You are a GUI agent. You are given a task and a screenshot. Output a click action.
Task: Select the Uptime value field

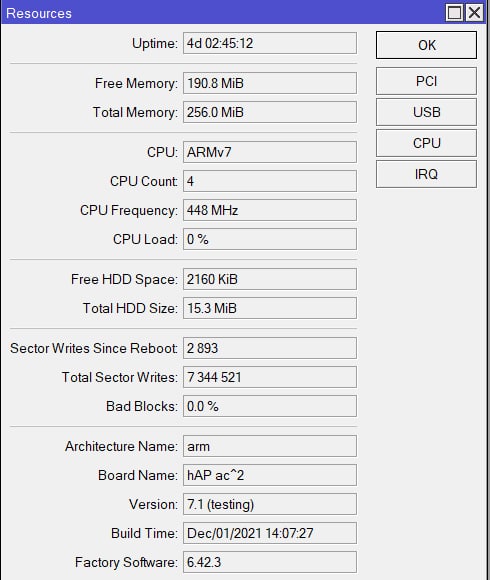click(x=270, y=43)
